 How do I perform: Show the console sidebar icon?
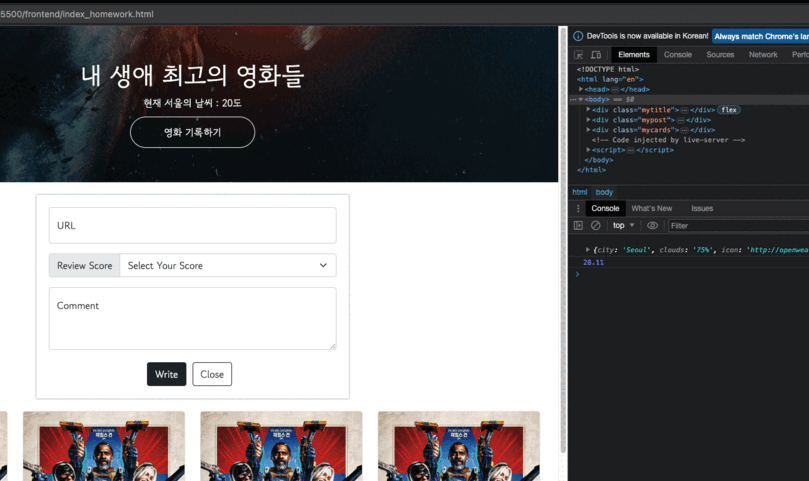pos(578,226)
